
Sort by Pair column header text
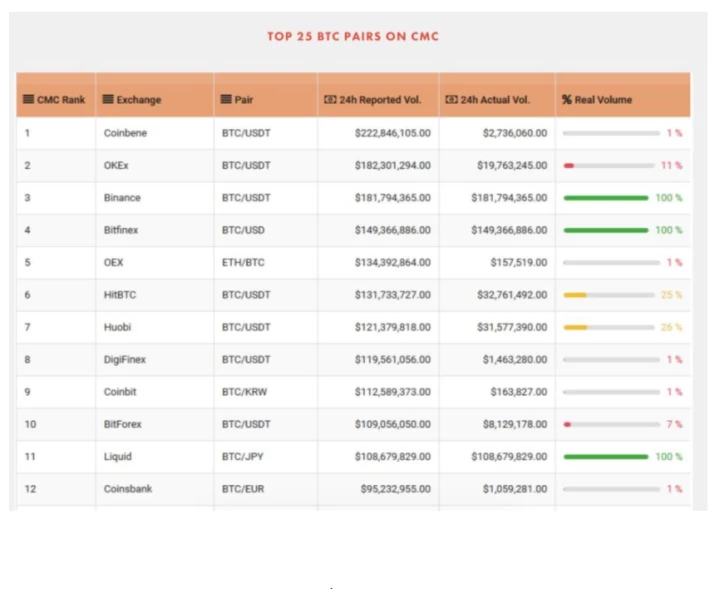tap(244, 100)
